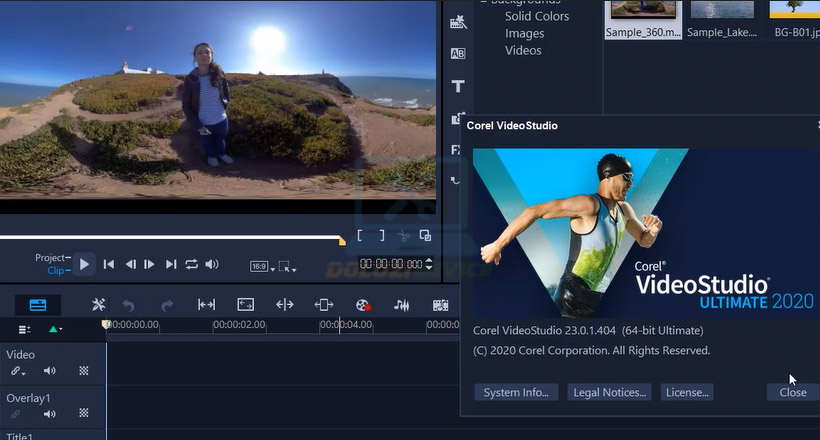
Task: Open the timeline customize toolbar tools
Action: [98, 305]
